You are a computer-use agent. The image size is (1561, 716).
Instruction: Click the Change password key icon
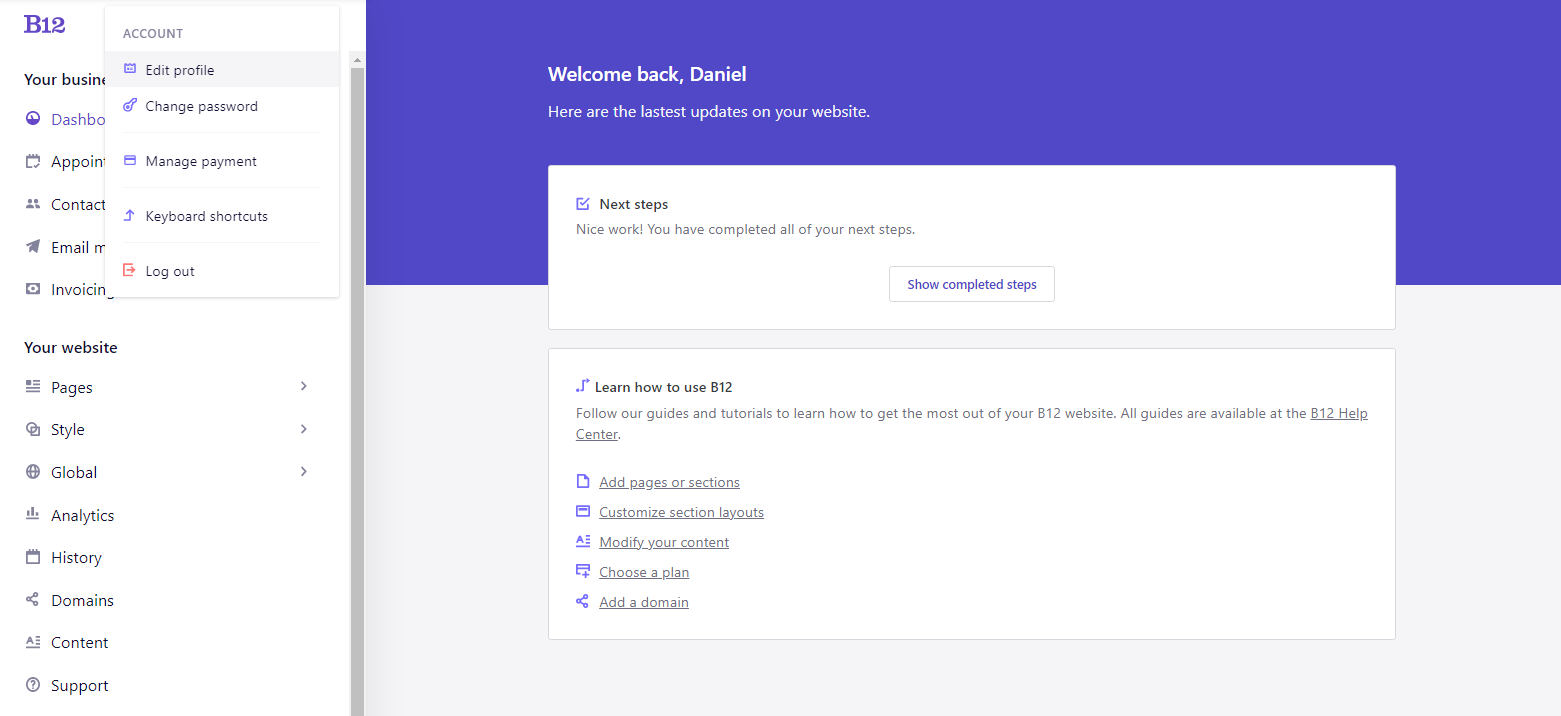click(129, 105)
